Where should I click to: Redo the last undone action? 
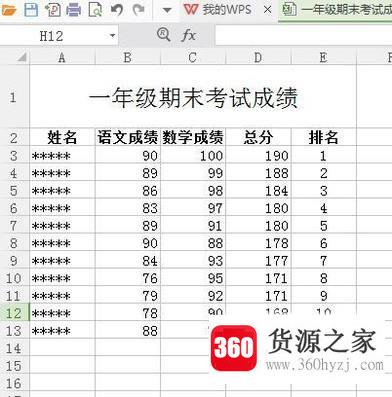[x=138, y=10]
